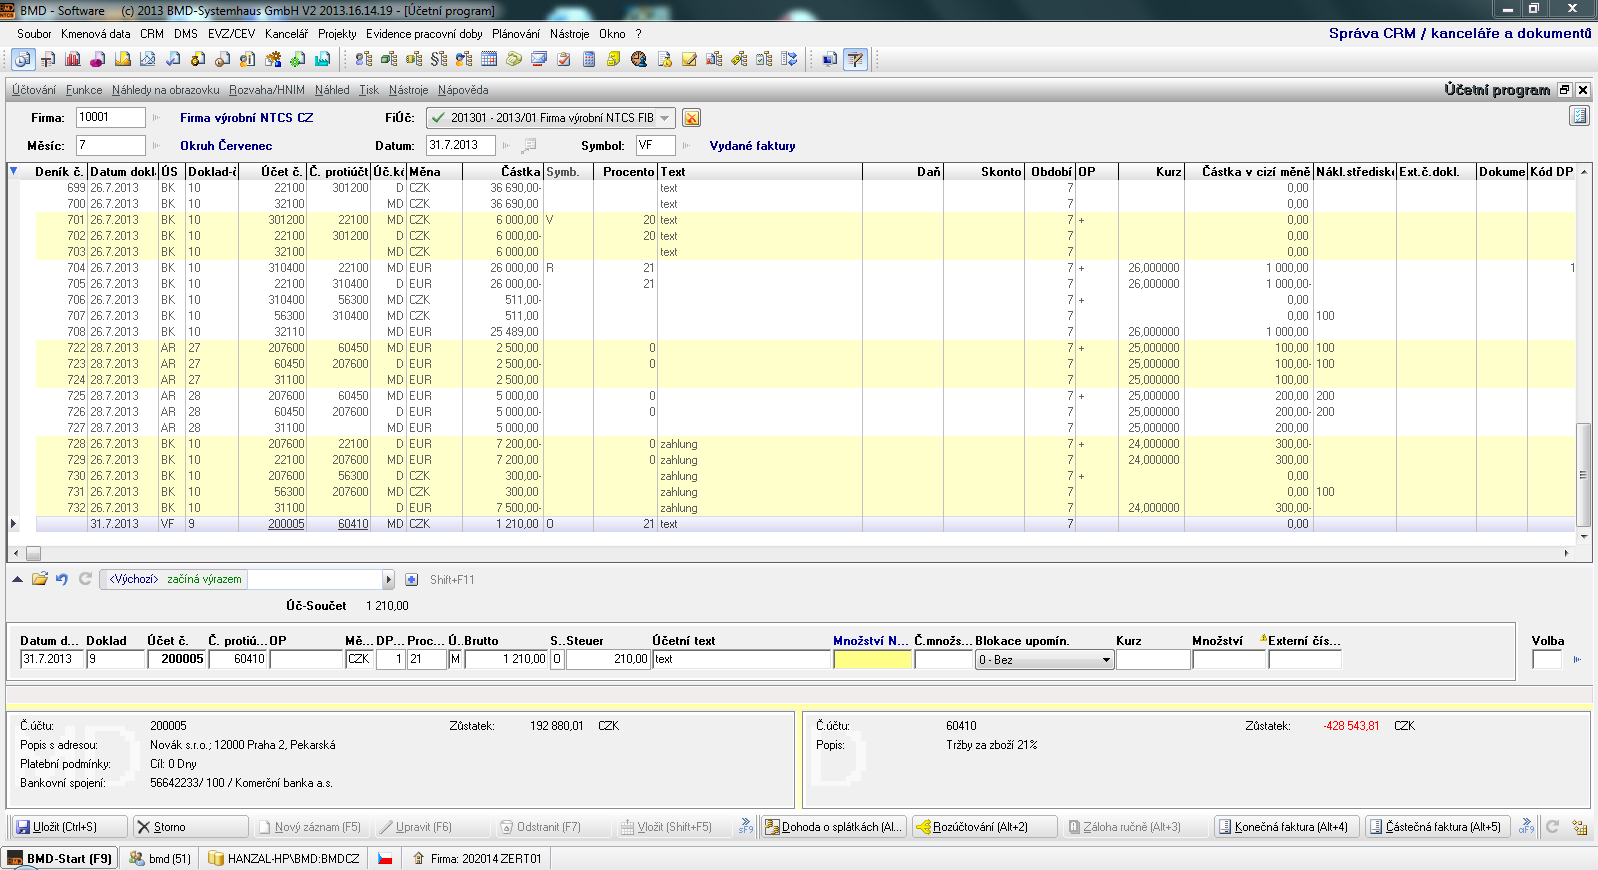Click the Rozúčtování (Alt+2) button
This screenshot has width=1598, height=870.
pyautogui.click(x=984, y=827)
